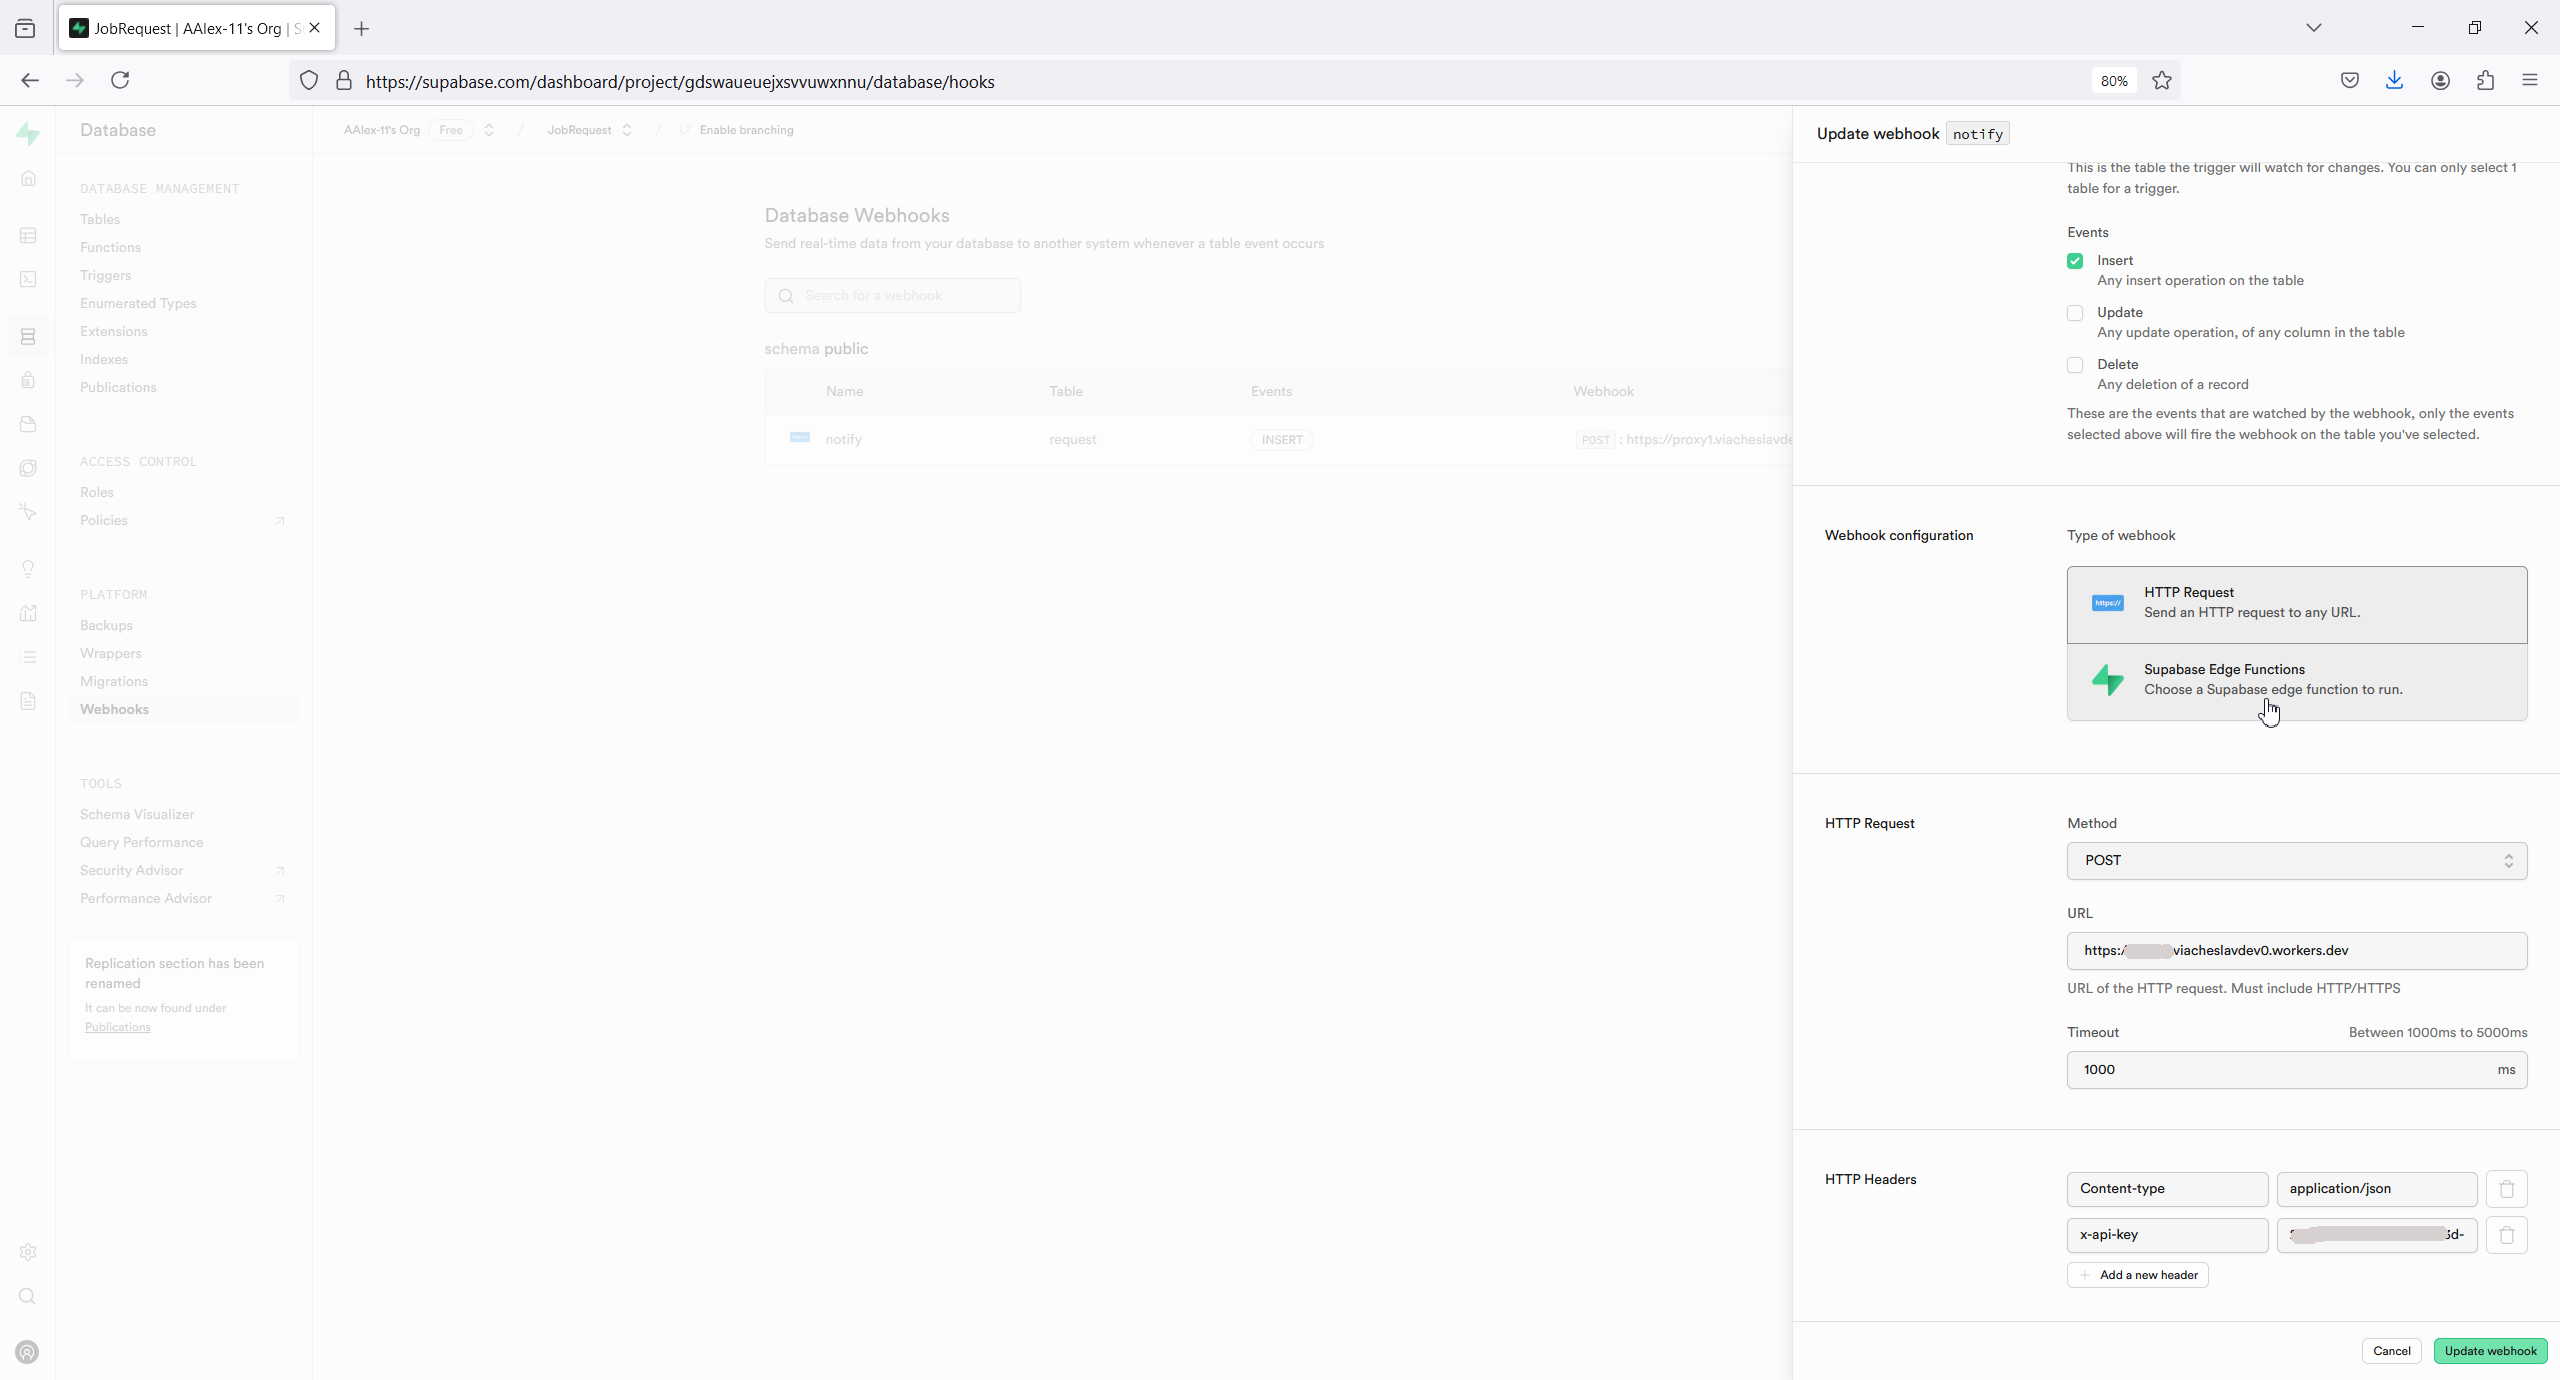
Task: Bookmark this page with star icon
Action: pos(2162,81)
